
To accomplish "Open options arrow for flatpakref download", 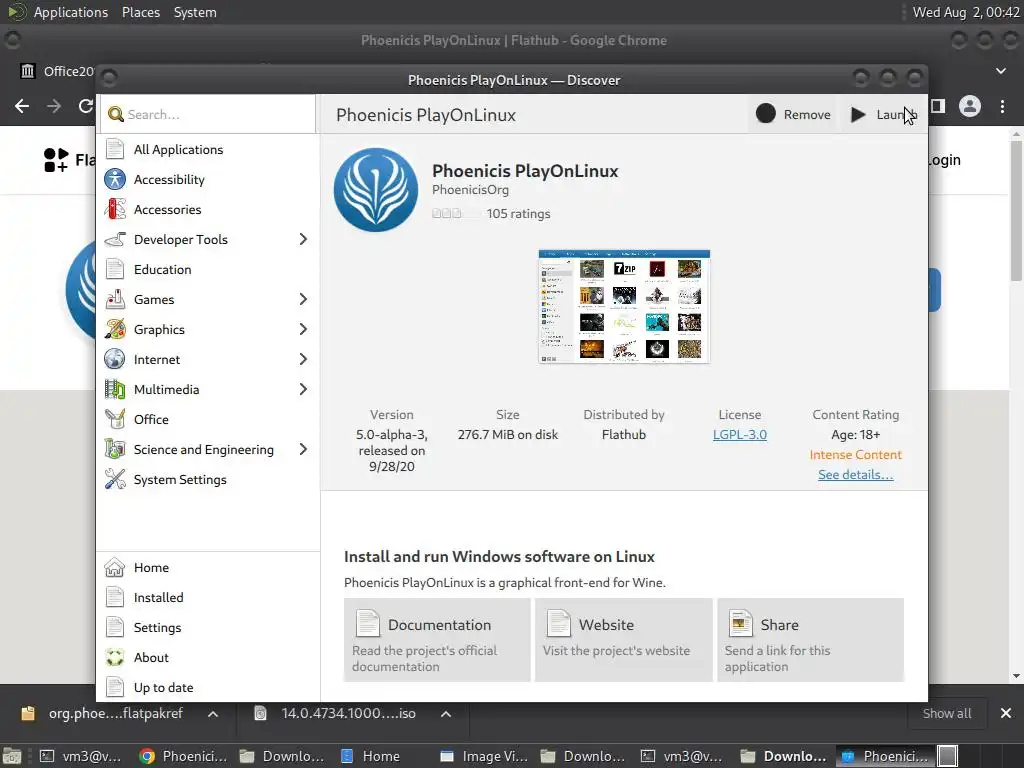I will click(213, 714).
